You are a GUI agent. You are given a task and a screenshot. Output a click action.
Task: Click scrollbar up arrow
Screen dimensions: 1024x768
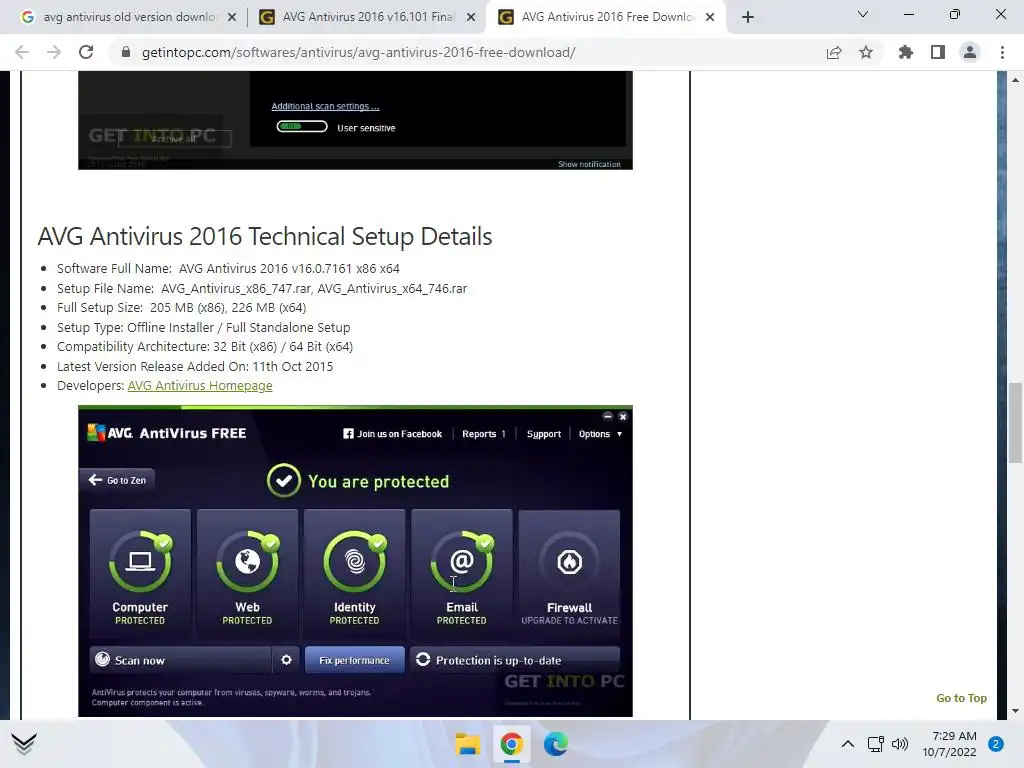click(x=1015, y=80)
